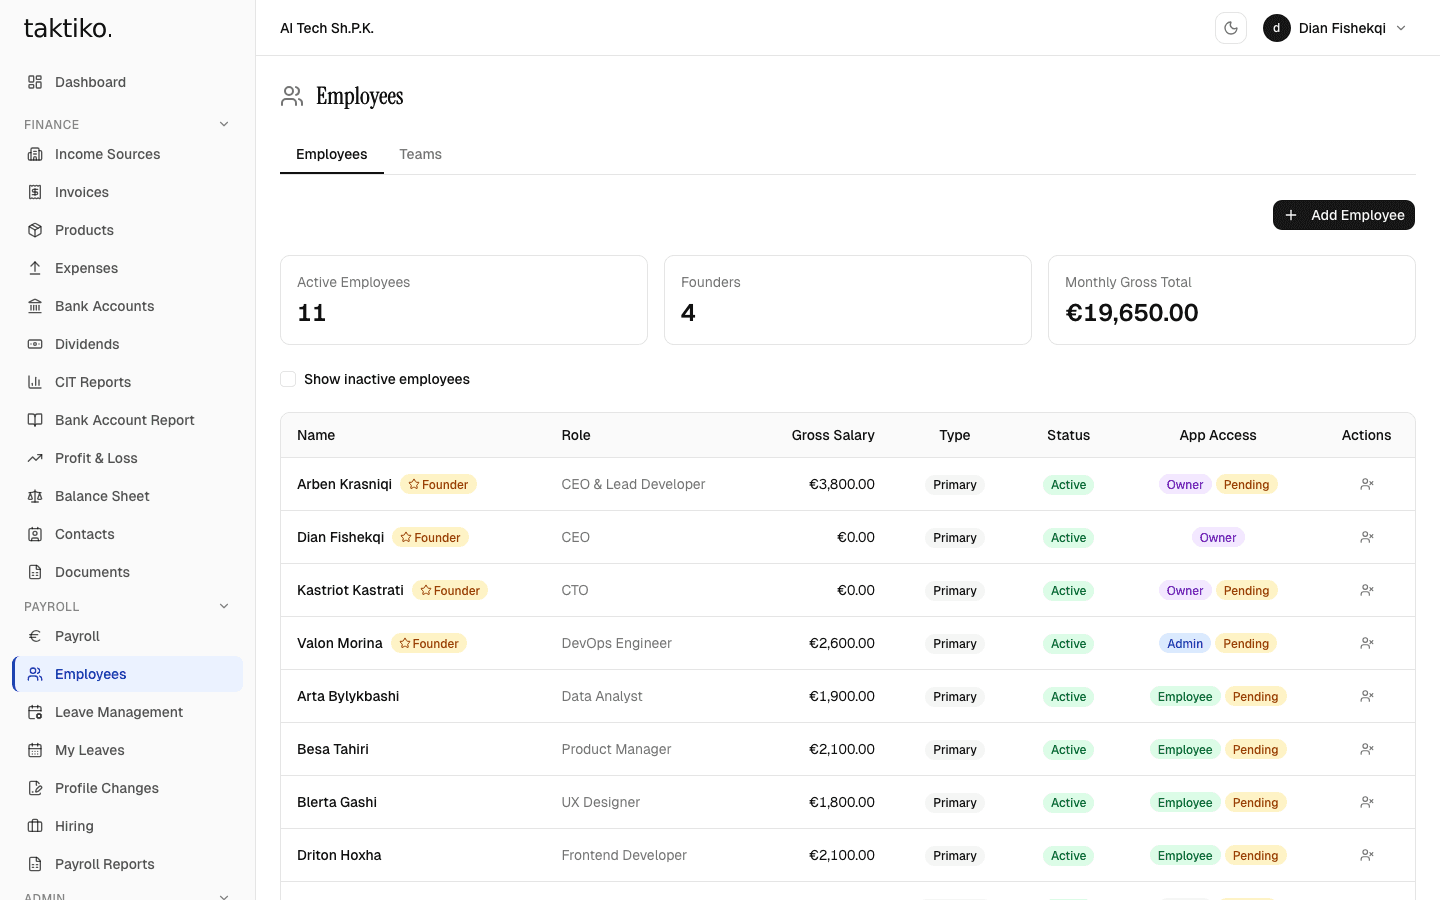
Task: Go to Bank Accounts page
Action: click(x=104, y=306)
